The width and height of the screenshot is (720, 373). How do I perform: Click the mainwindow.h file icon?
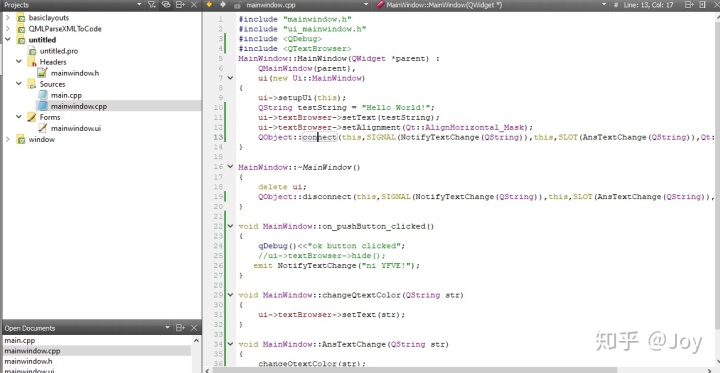pos(43,73)
